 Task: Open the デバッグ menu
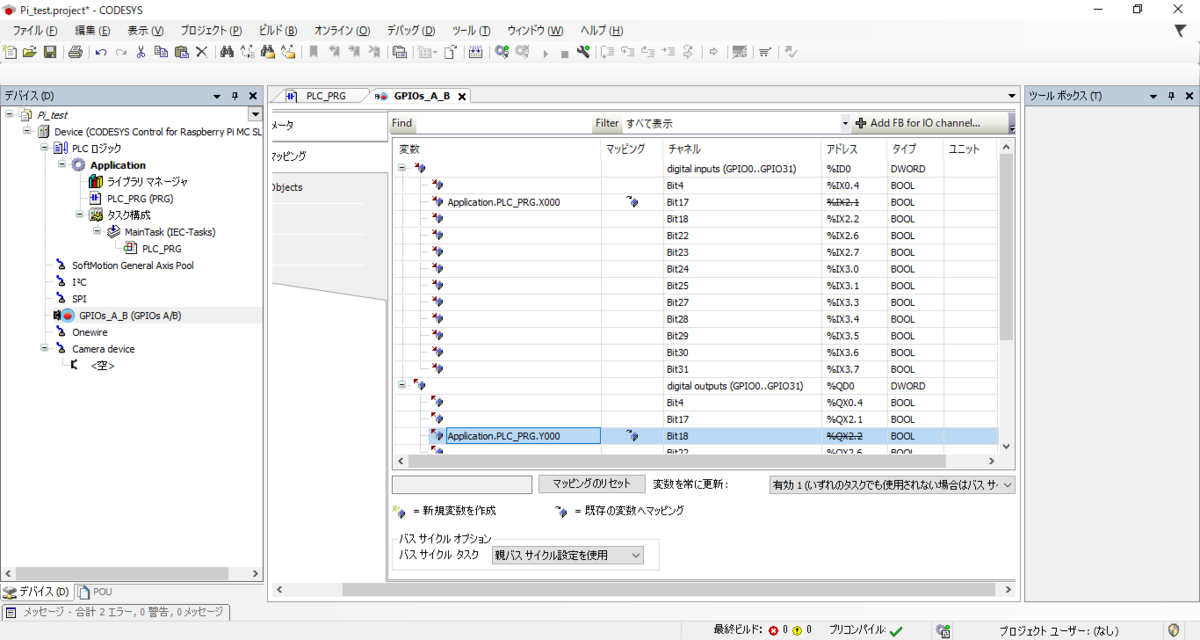point(410,31)
